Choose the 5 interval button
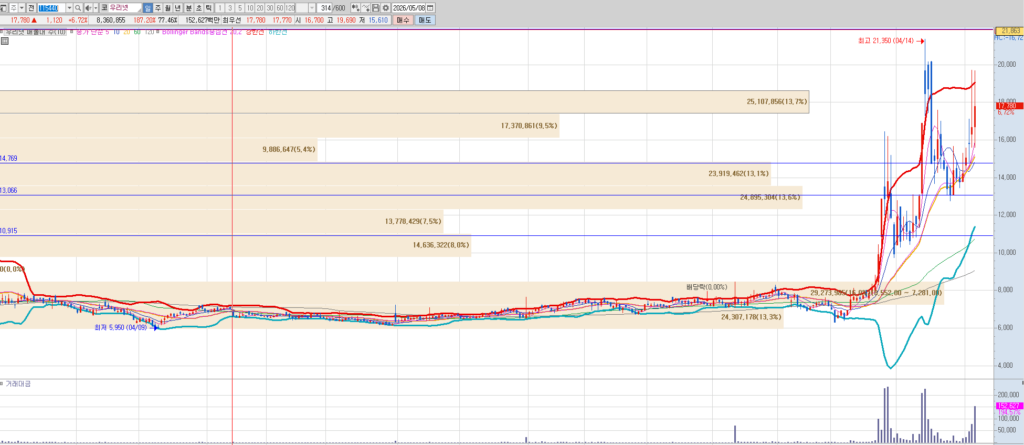Screen dimensions: 1024x445 [x=240, y=8]
